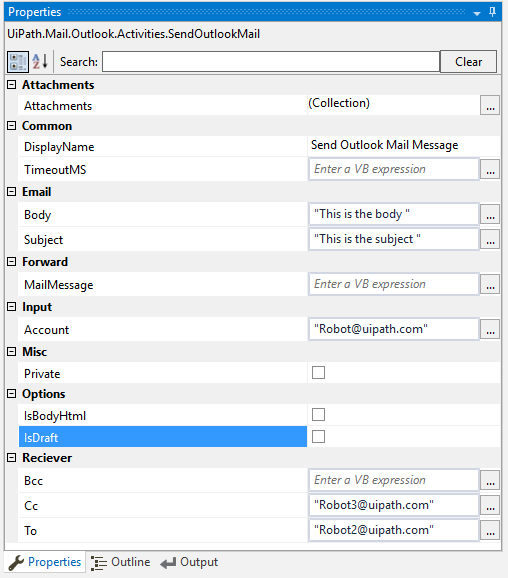Open expression editor for Bcc

point(490,481)
